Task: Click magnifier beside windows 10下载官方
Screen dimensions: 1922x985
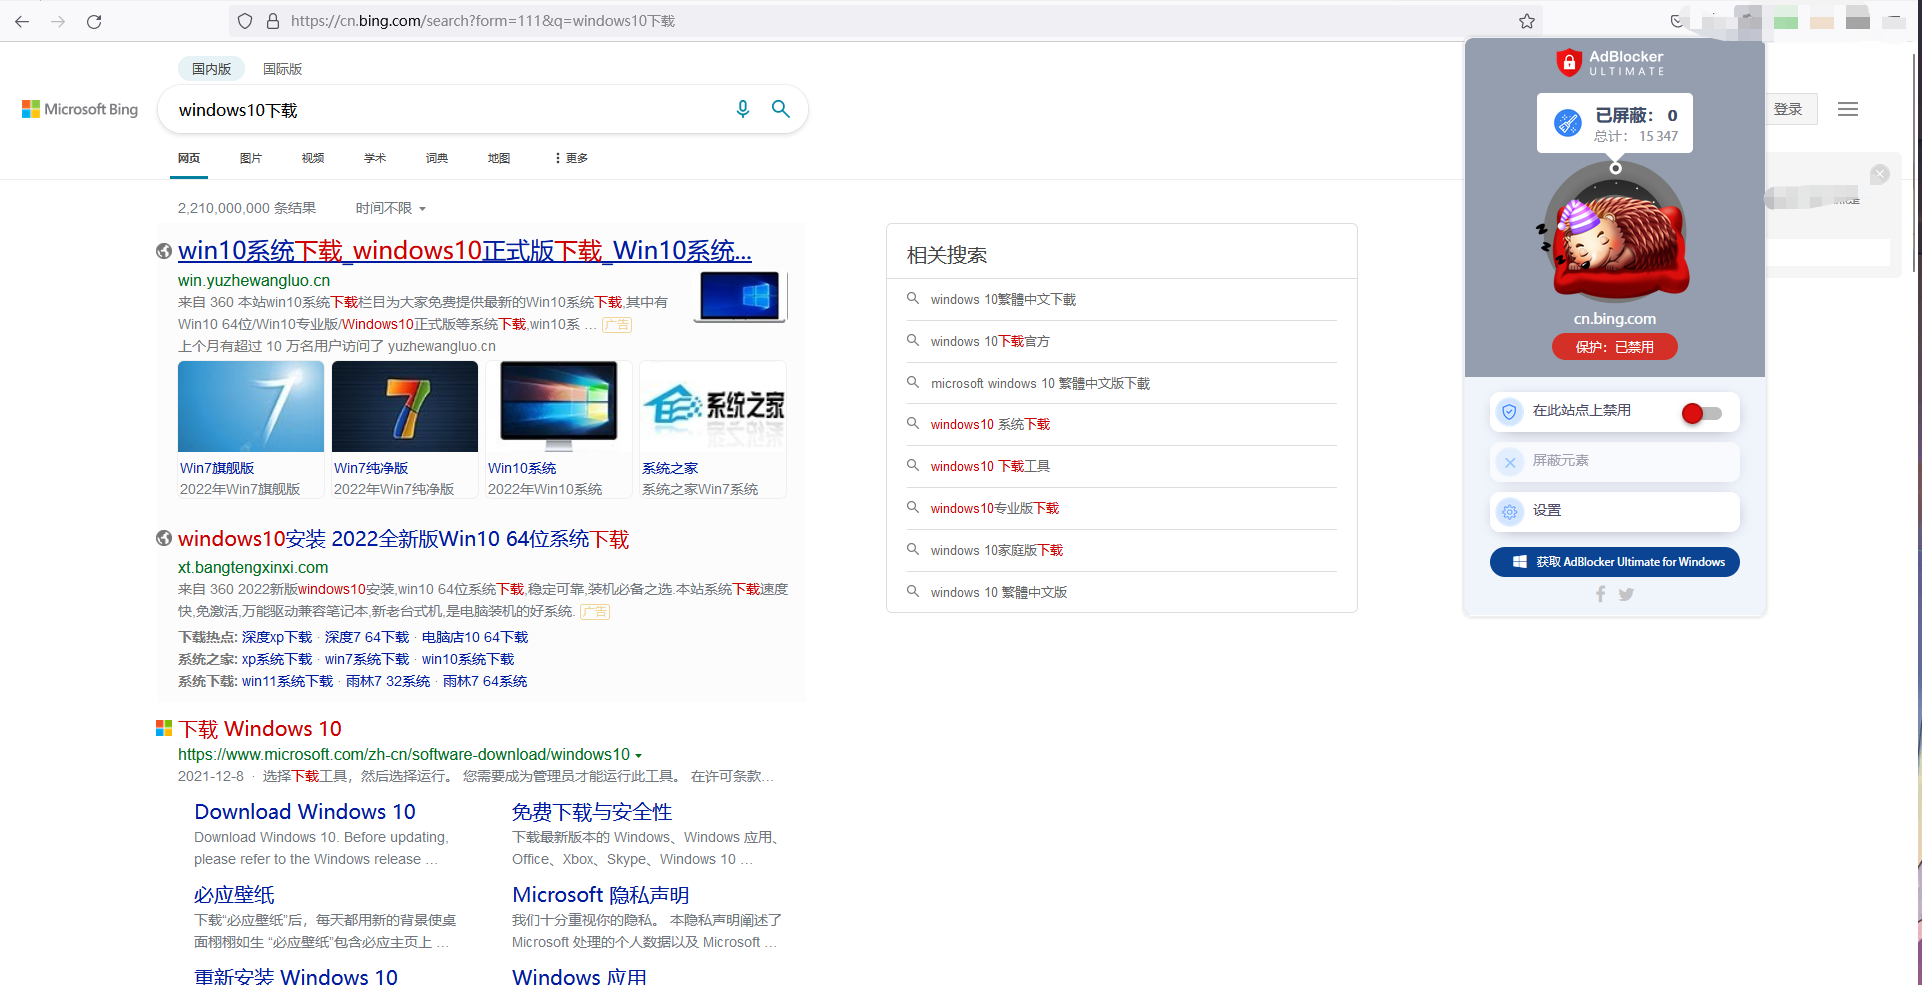Action: [913, 340]
